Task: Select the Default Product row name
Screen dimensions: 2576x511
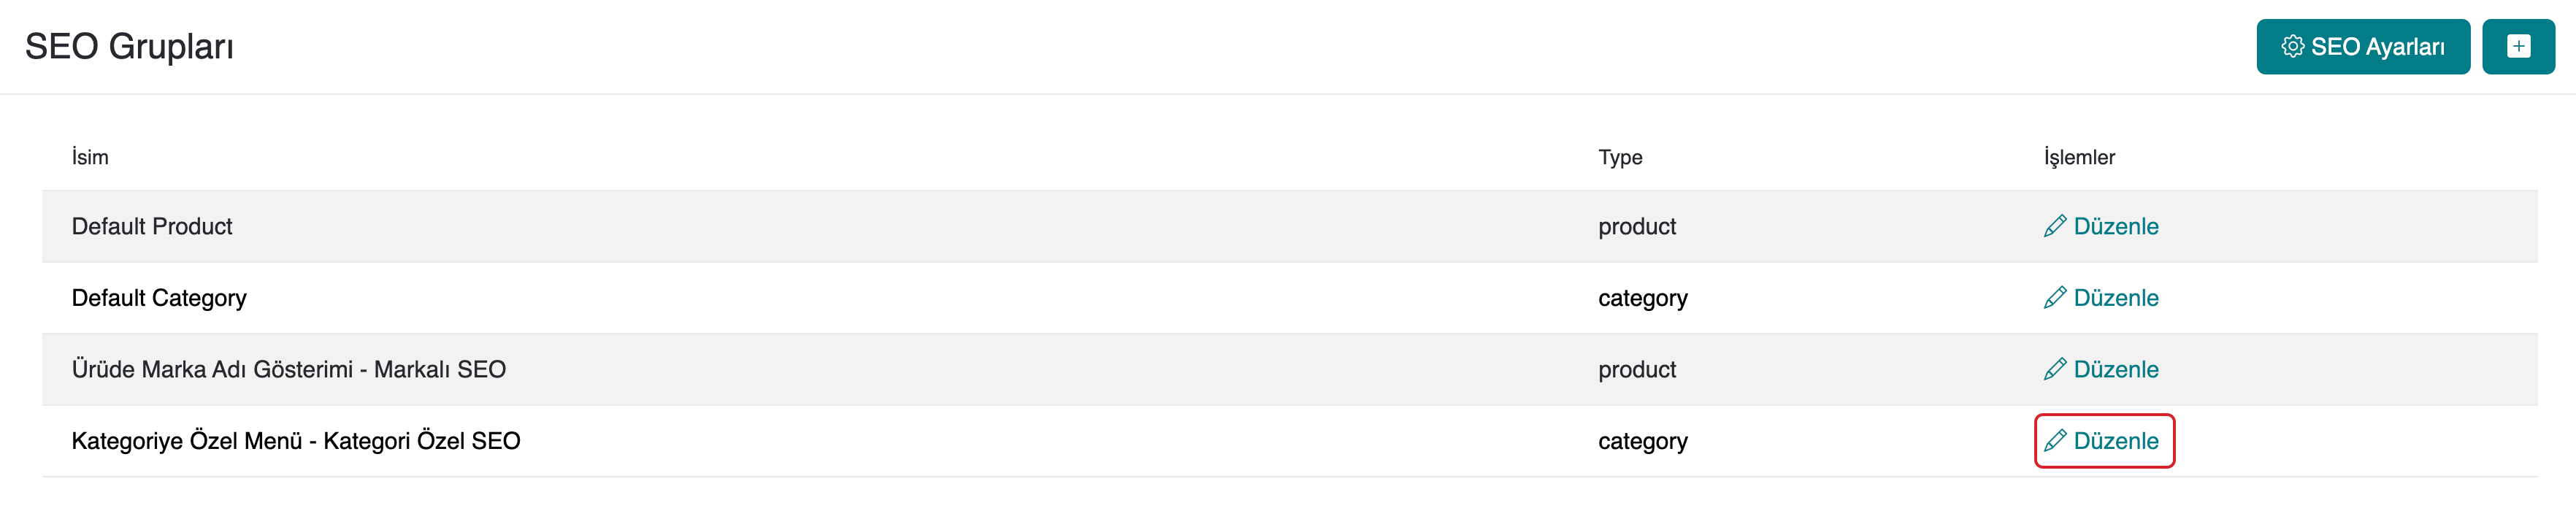Action: pyautogui.click(x=152, y=226)
